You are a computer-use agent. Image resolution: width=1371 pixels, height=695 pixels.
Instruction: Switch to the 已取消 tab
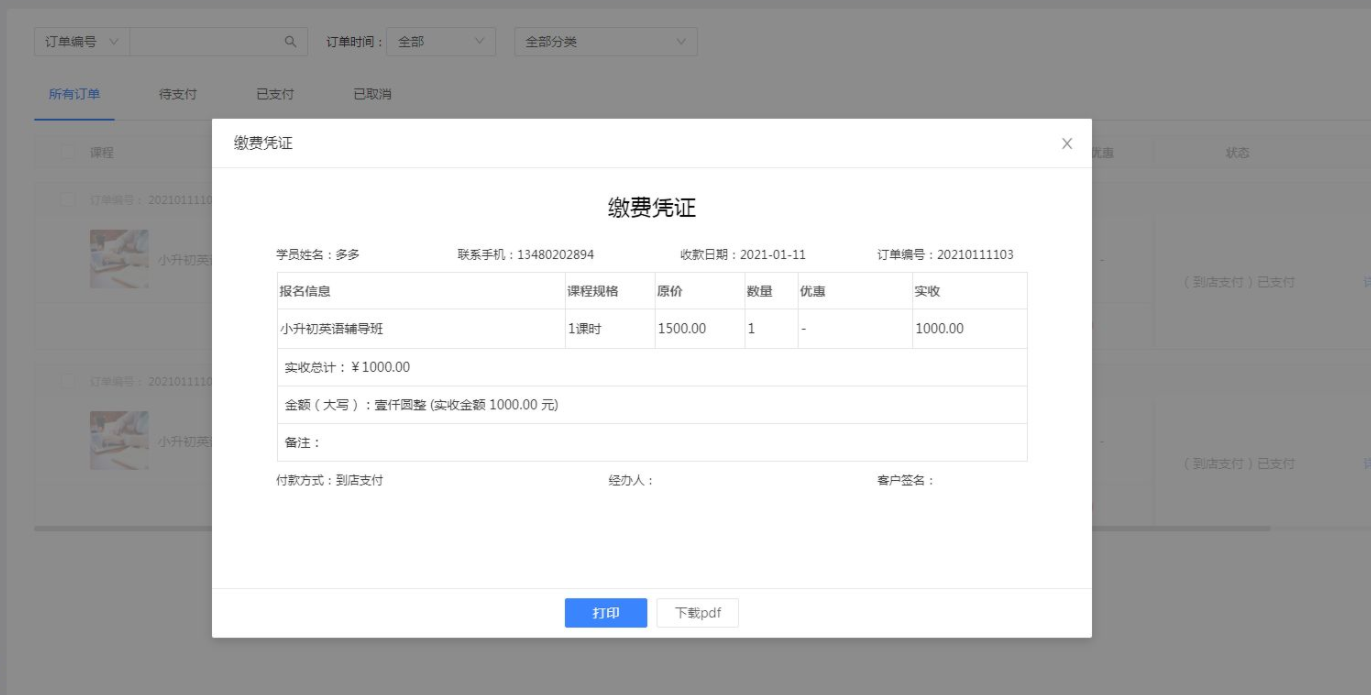(372, 94)
